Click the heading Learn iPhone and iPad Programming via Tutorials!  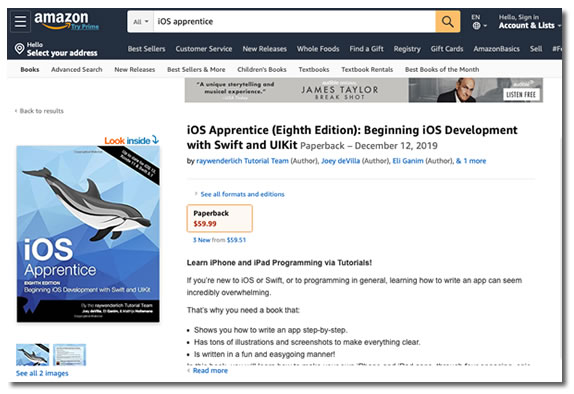coord(279,263)
